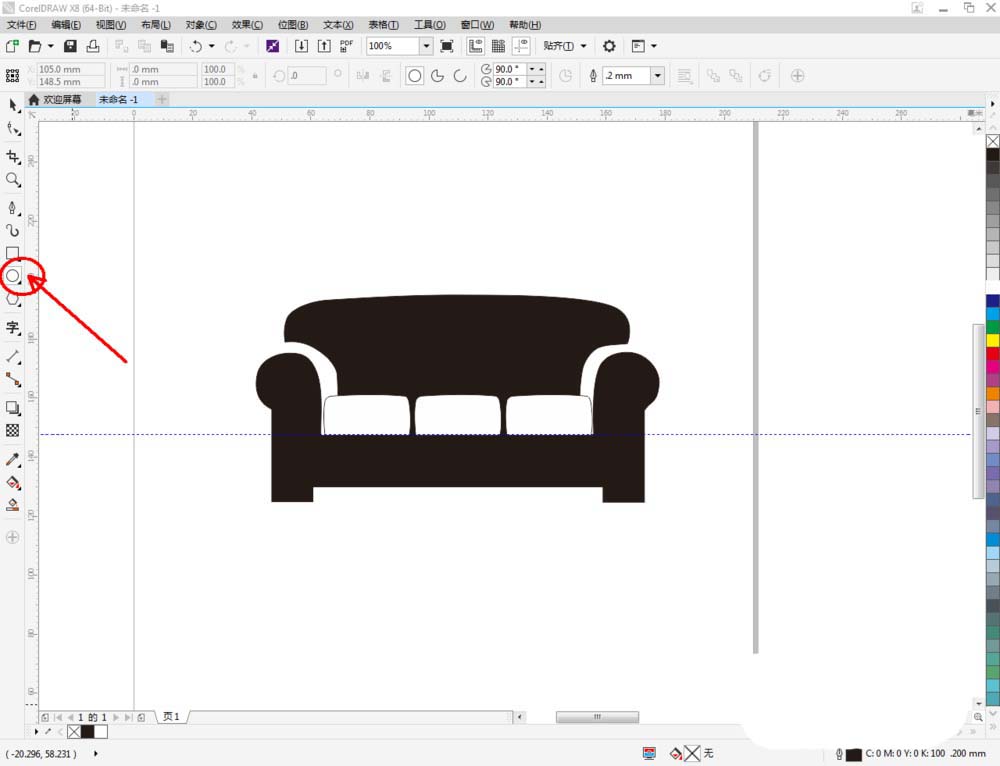Select the Rectangle tool
1000x766 pixels.
click(x=13, y=253)
